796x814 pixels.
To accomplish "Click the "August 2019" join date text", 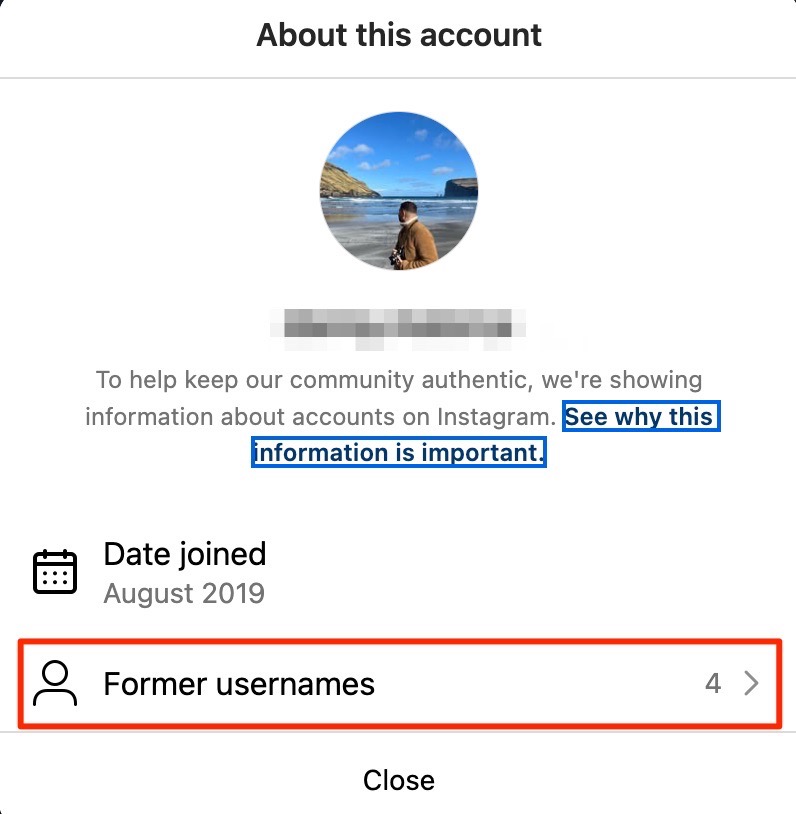I will 184,593.
